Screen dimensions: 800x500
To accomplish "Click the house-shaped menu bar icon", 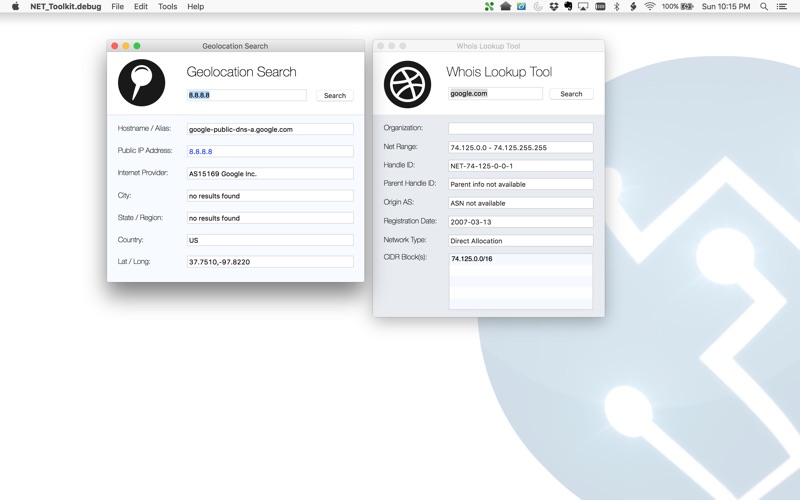I will tap(505, 7).
